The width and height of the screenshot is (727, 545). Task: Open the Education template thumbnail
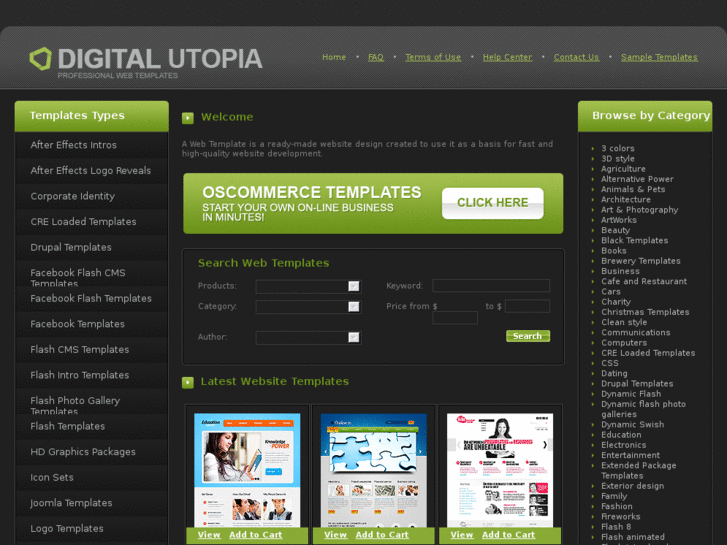[247, 470]
